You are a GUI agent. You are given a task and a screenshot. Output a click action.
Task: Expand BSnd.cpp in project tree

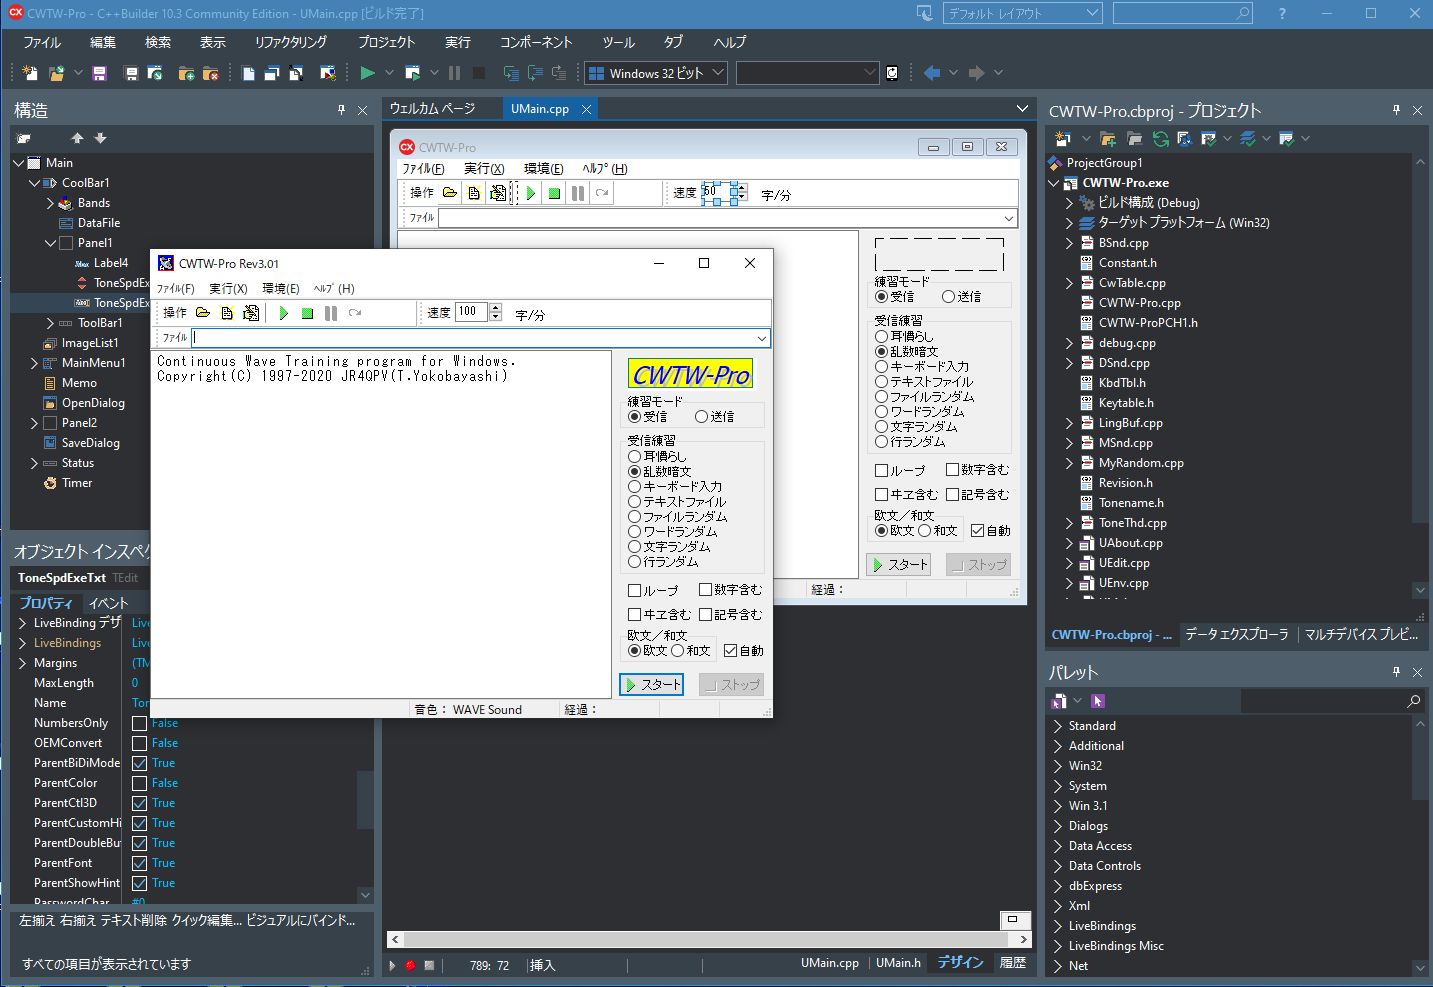tap(1069, 243)
